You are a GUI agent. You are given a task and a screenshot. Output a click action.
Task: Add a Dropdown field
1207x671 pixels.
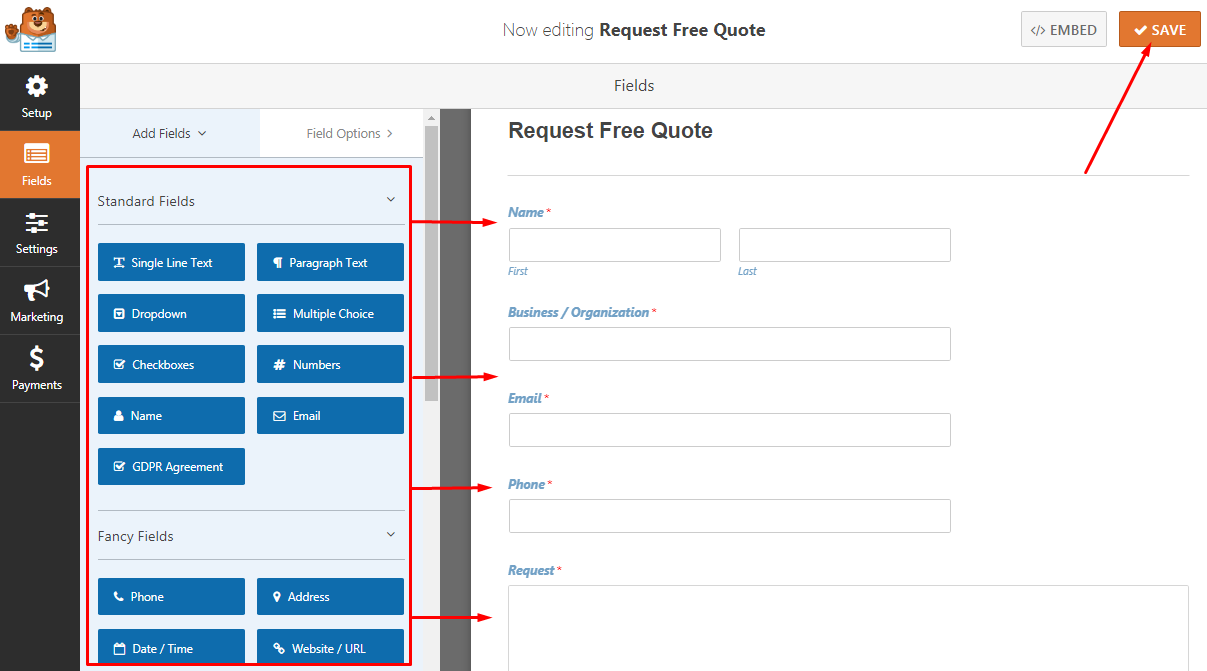[171, 314]
